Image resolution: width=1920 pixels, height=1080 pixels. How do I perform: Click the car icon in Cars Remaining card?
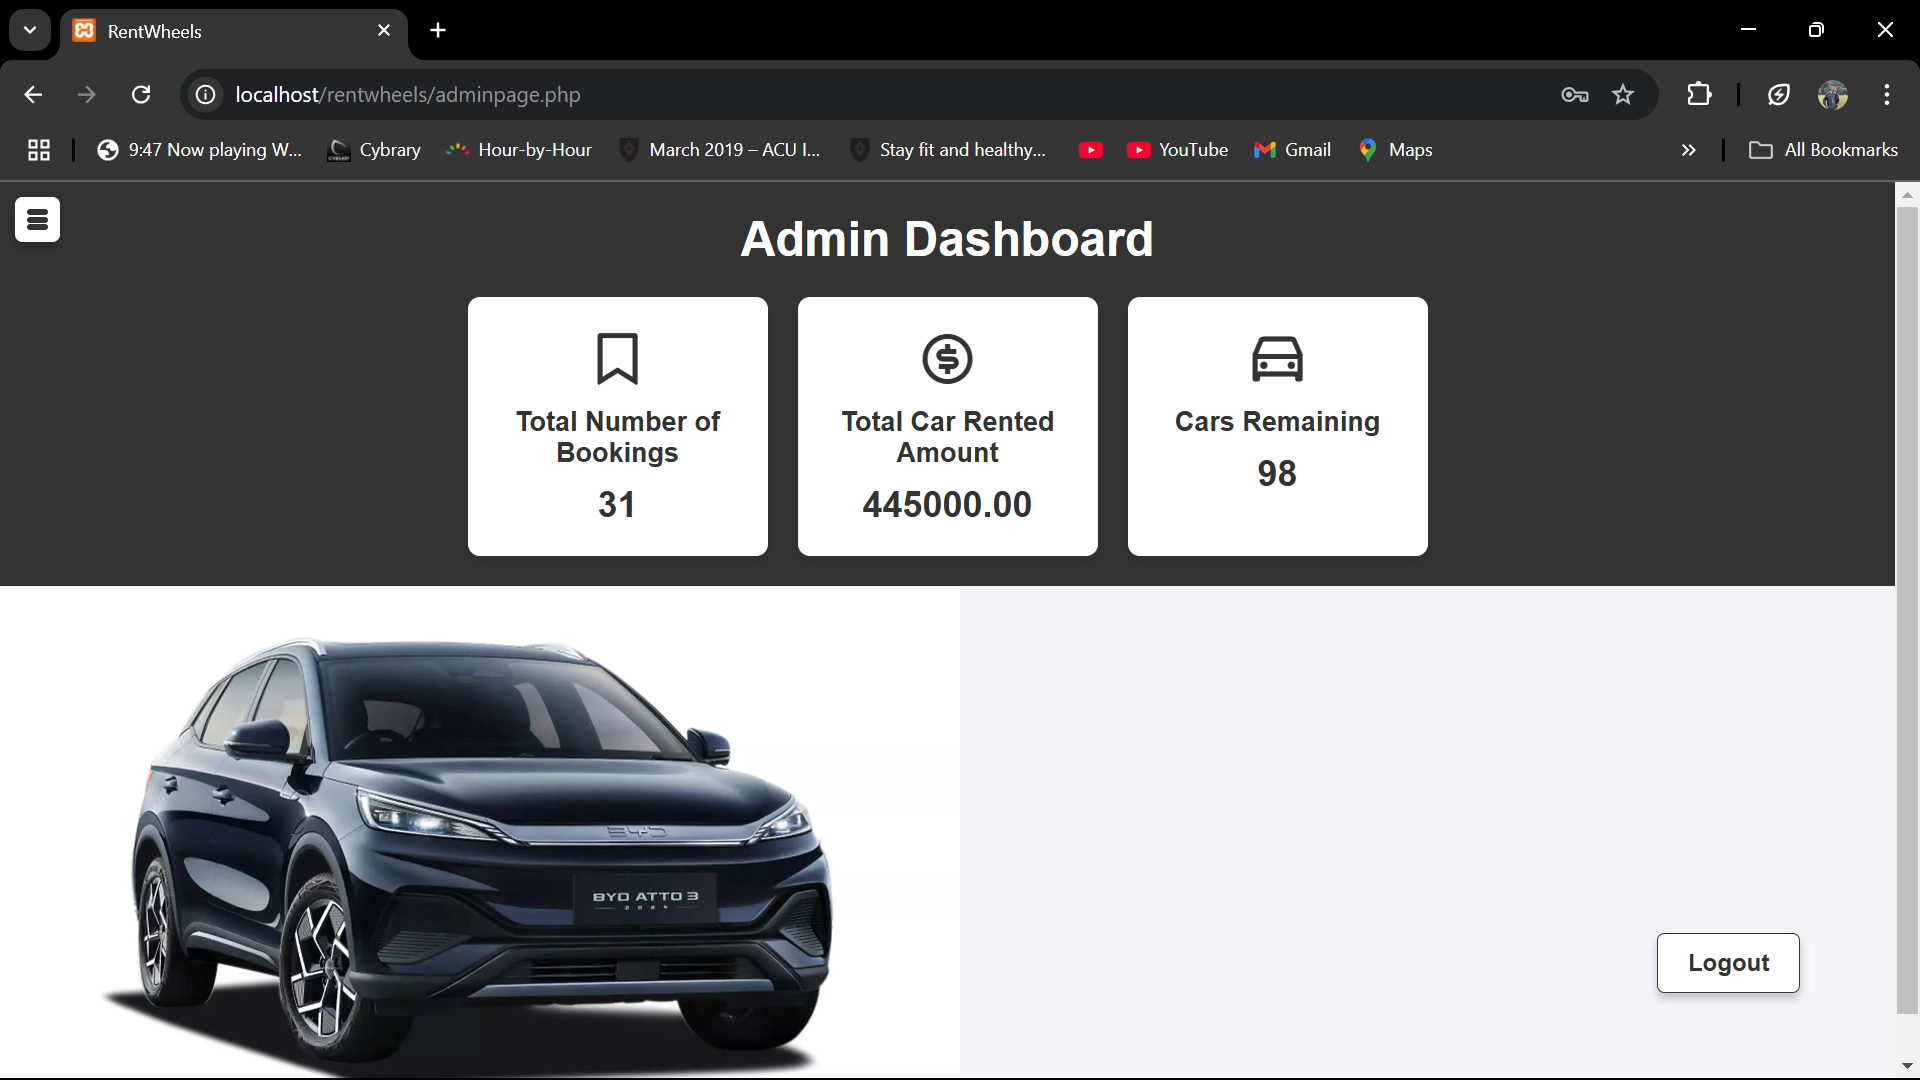tap(1277, 359)
